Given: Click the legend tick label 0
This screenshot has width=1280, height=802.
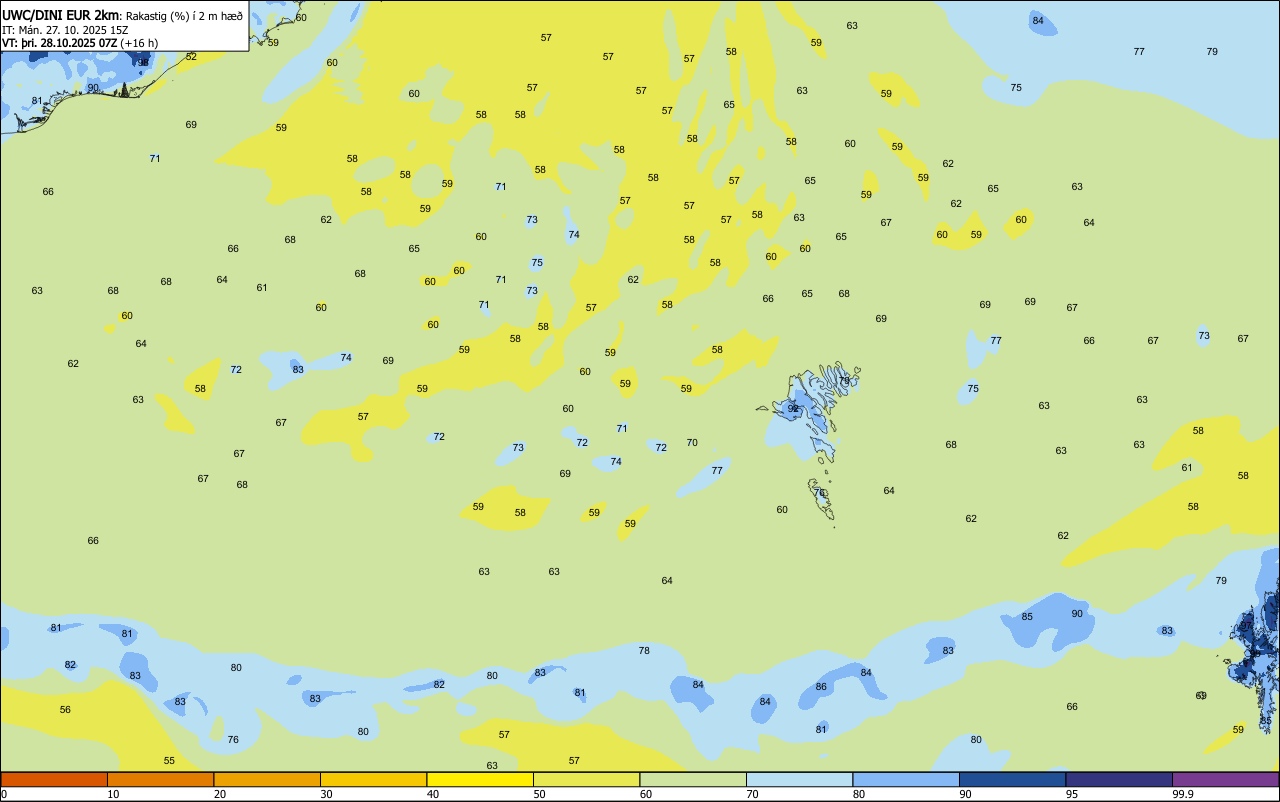Looking at the screenshot, I should [x=4, y=795].
